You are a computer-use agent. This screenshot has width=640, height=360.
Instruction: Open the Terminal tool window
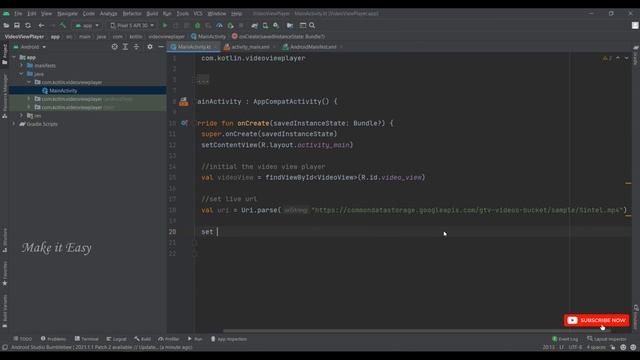87,339
